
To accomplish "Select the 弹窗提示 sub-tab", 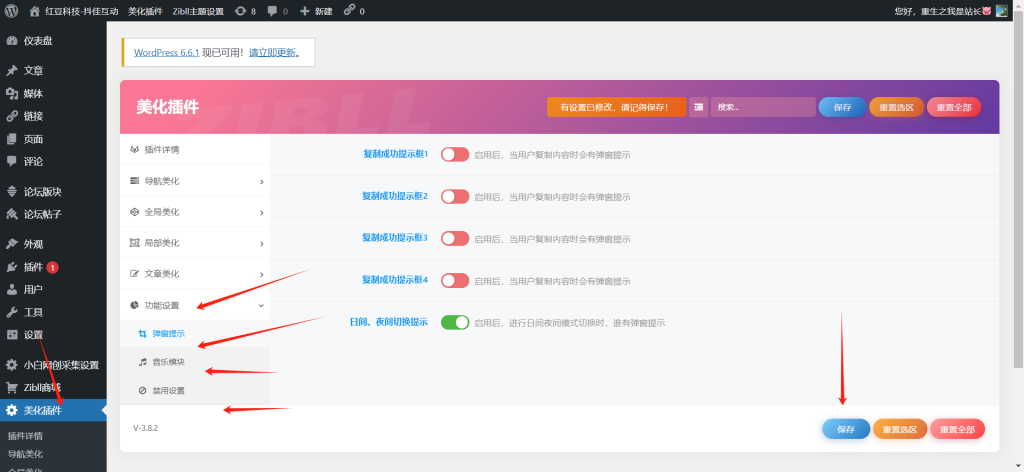I will (195, 334).
